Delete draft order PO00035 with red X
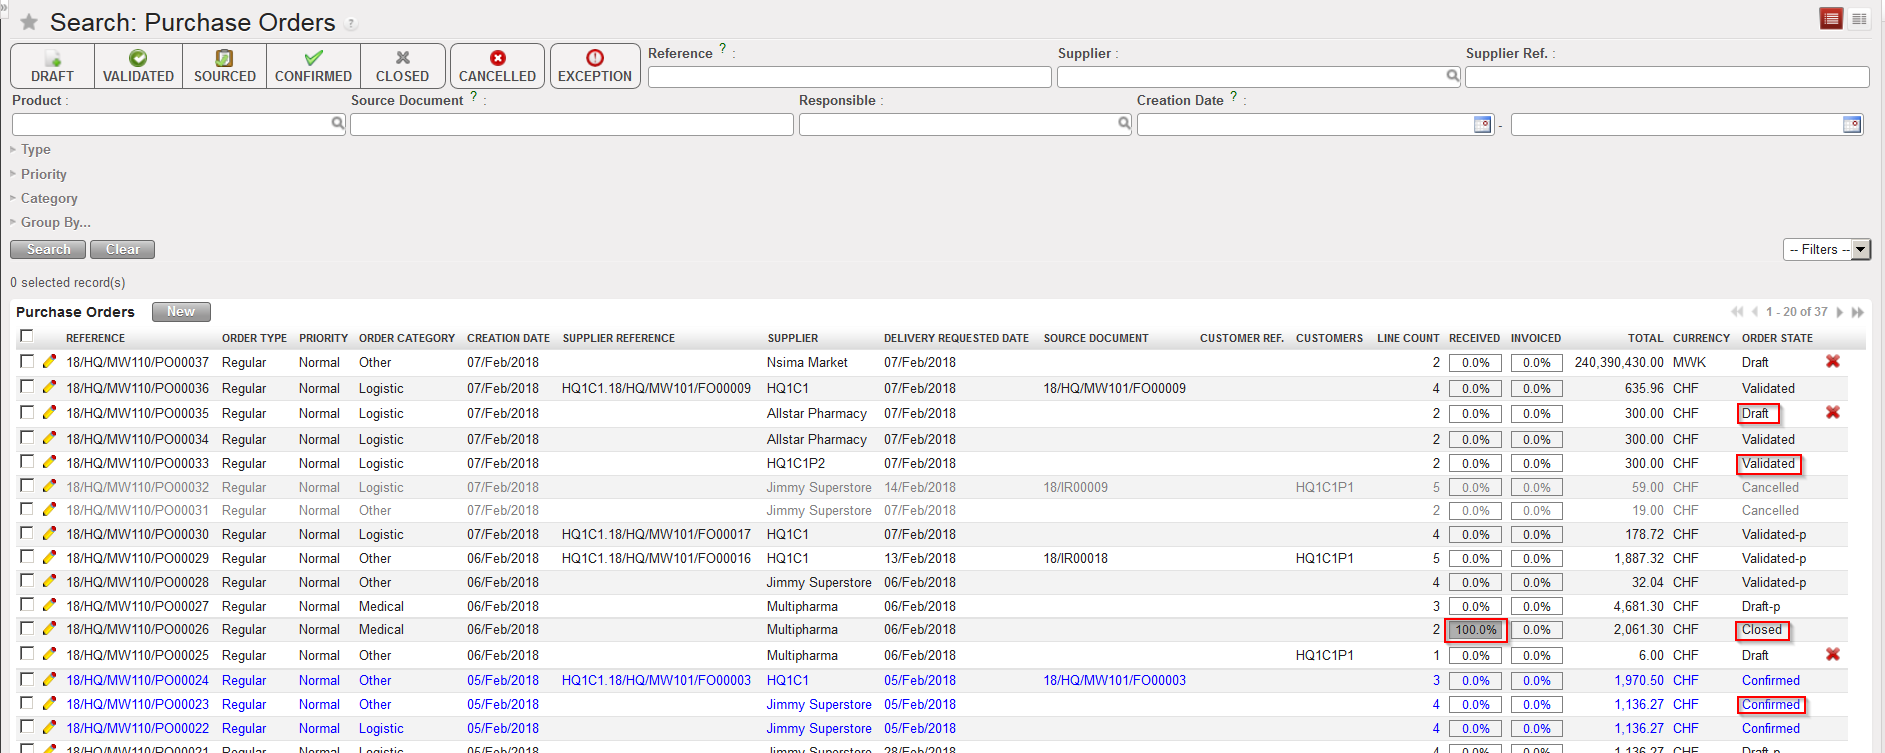The width and height of the screenshot is (1885, 753). point(1832,413)
